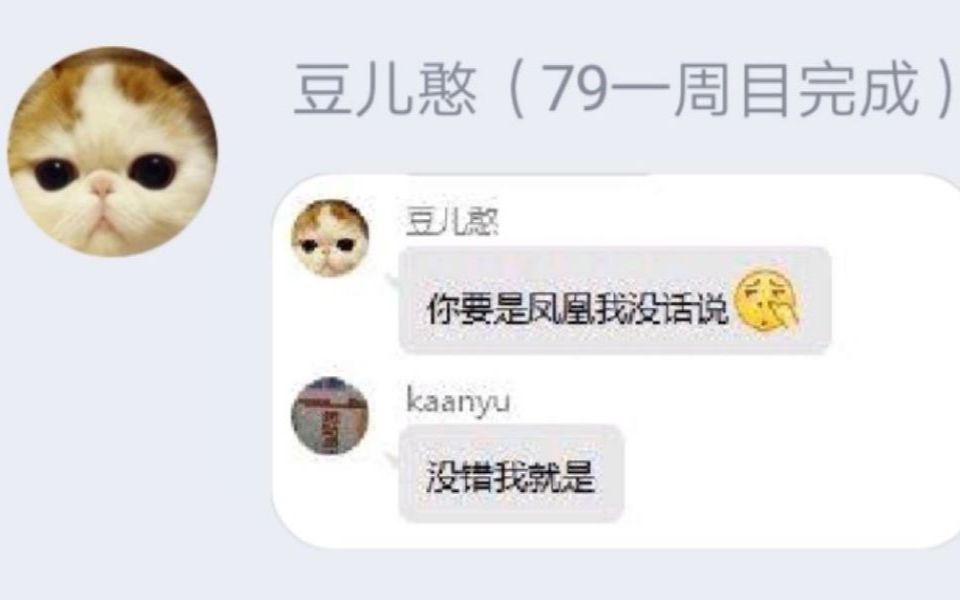
Task: Select the 你要是凤凰我没话说 message bubble
Action: click(615, 300)
